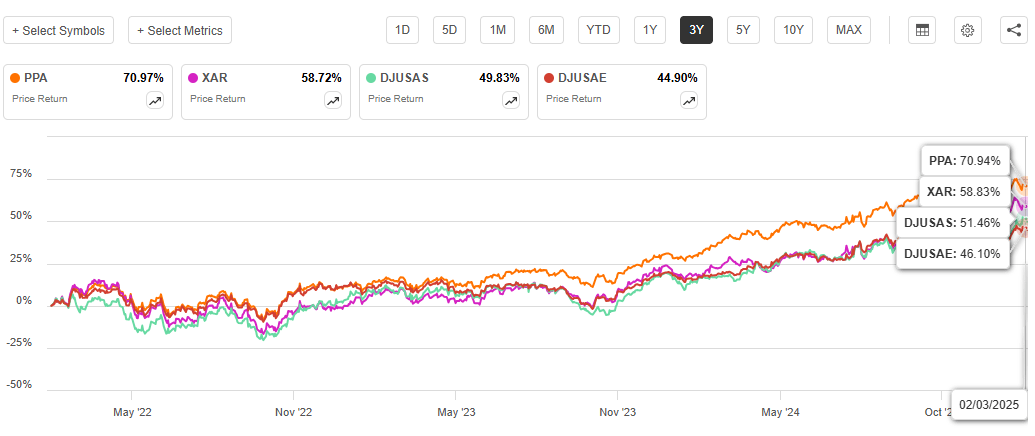This screenshot has width=1035, height=436.
Task: Choose the 1Y time range
Action: (x=650, y=30)
